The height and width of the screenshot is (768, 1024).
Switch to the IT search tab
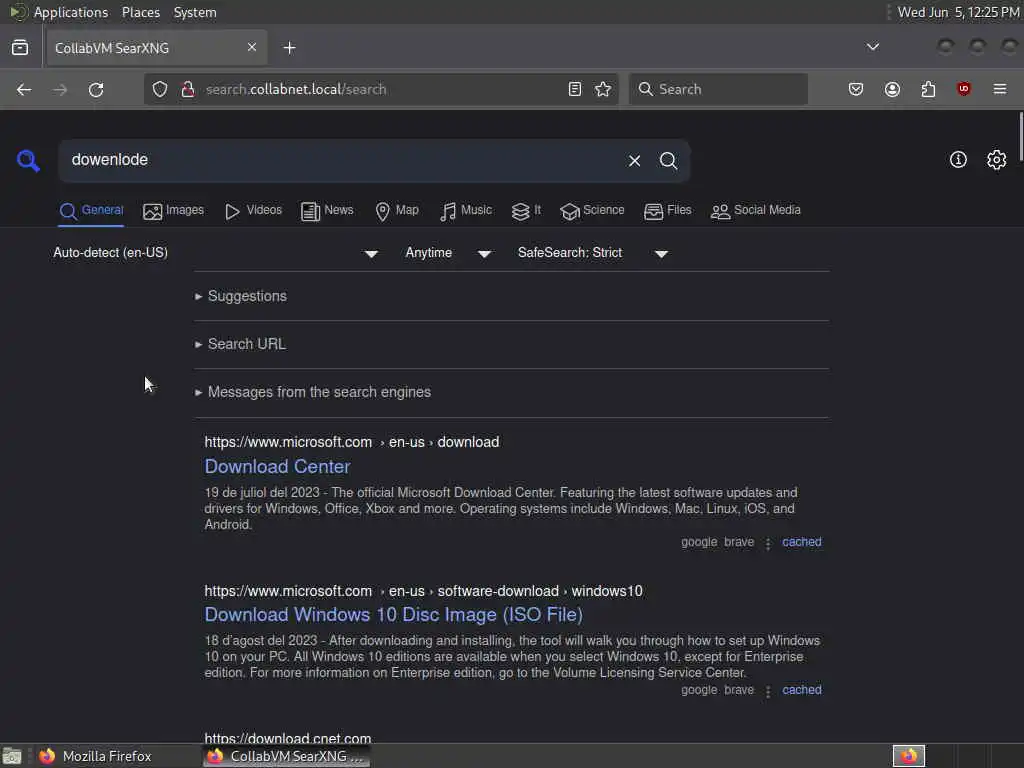coord(526,210)
